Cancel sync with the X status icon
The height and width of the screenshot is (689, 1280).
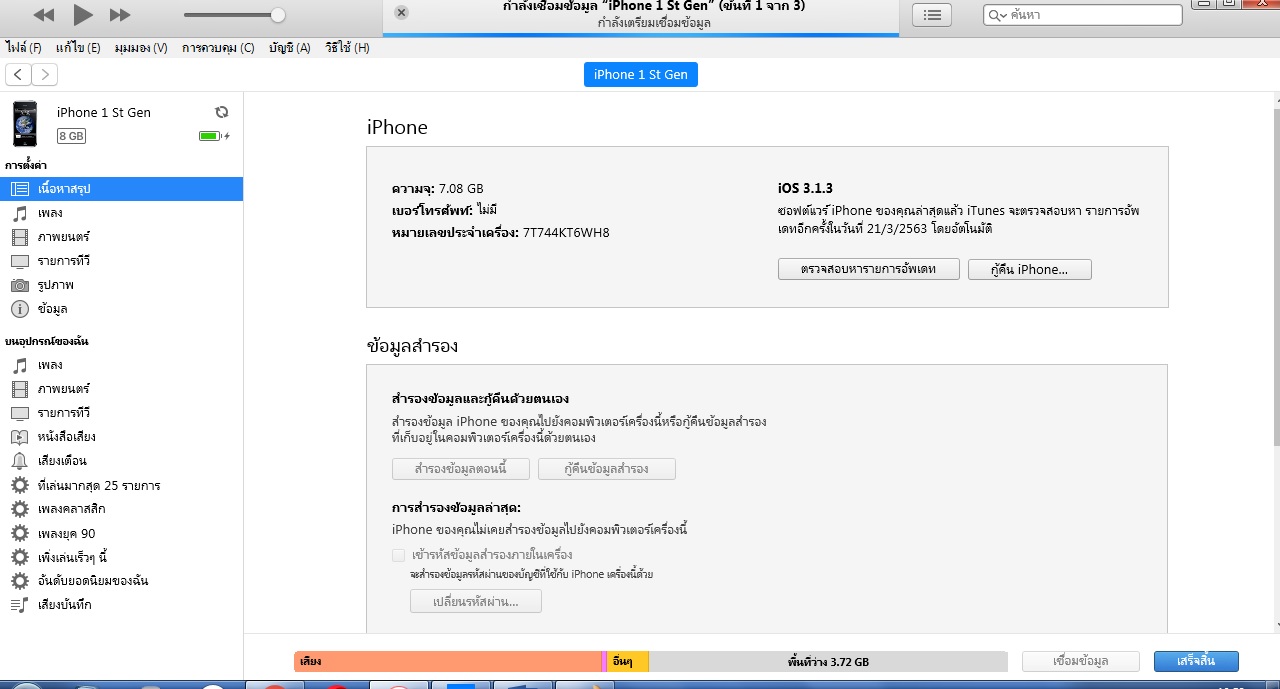(401, 13)
